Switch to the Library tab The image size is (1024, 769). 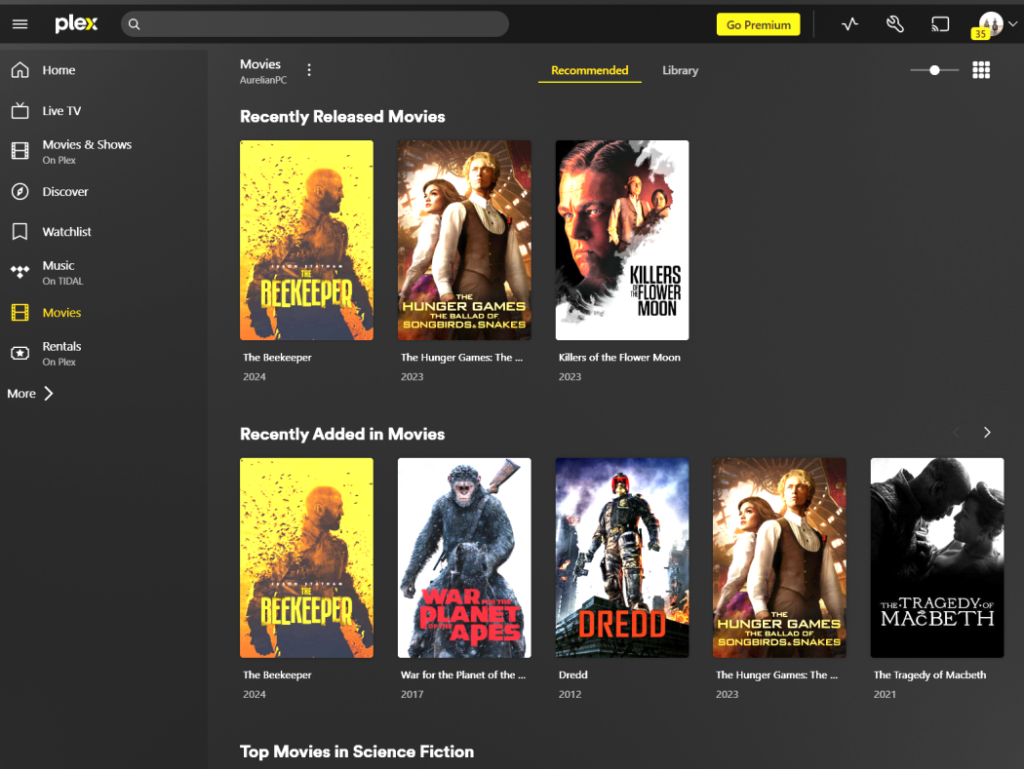(x=680, y=71)
